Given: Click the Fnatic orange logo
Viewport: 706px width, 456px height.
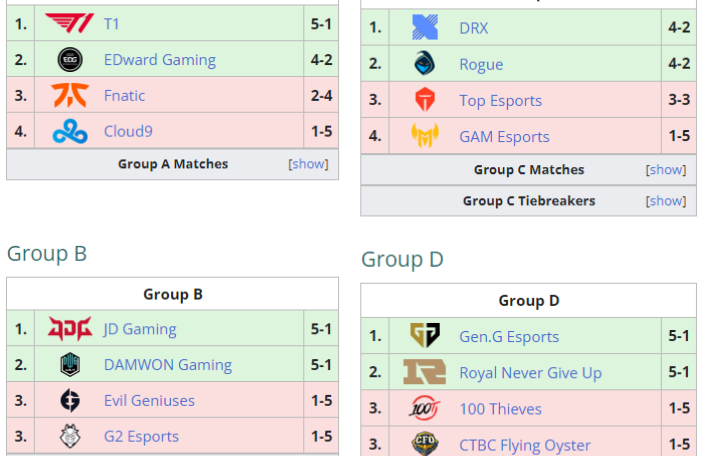Looking at the screenshot, I should coord(70,95).
